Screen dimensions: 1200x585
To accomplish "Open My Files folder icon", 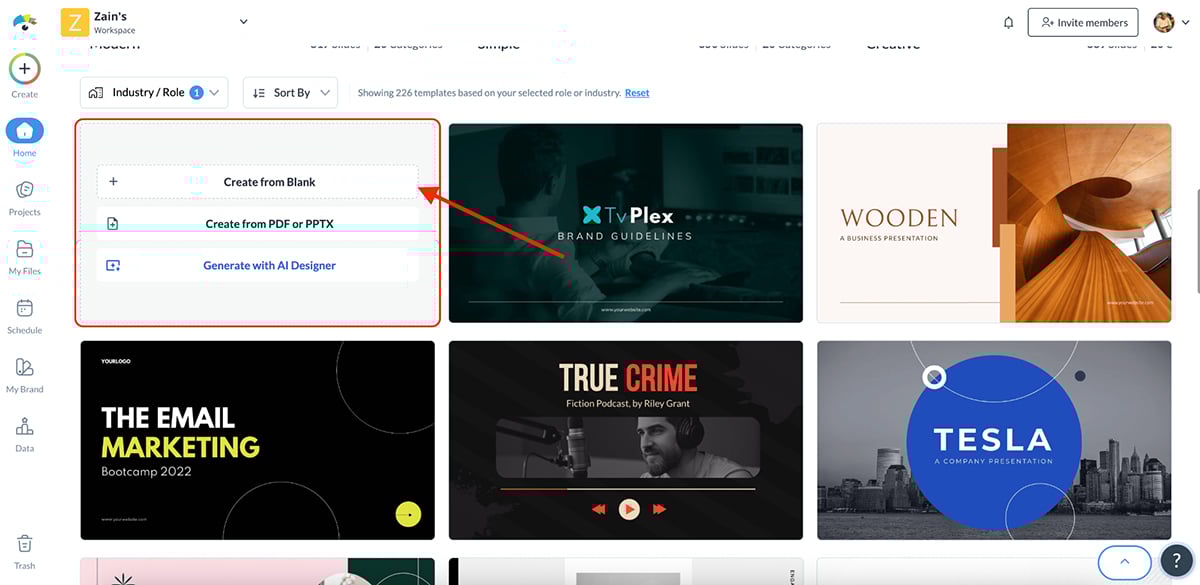I will (x=25, y=250).
